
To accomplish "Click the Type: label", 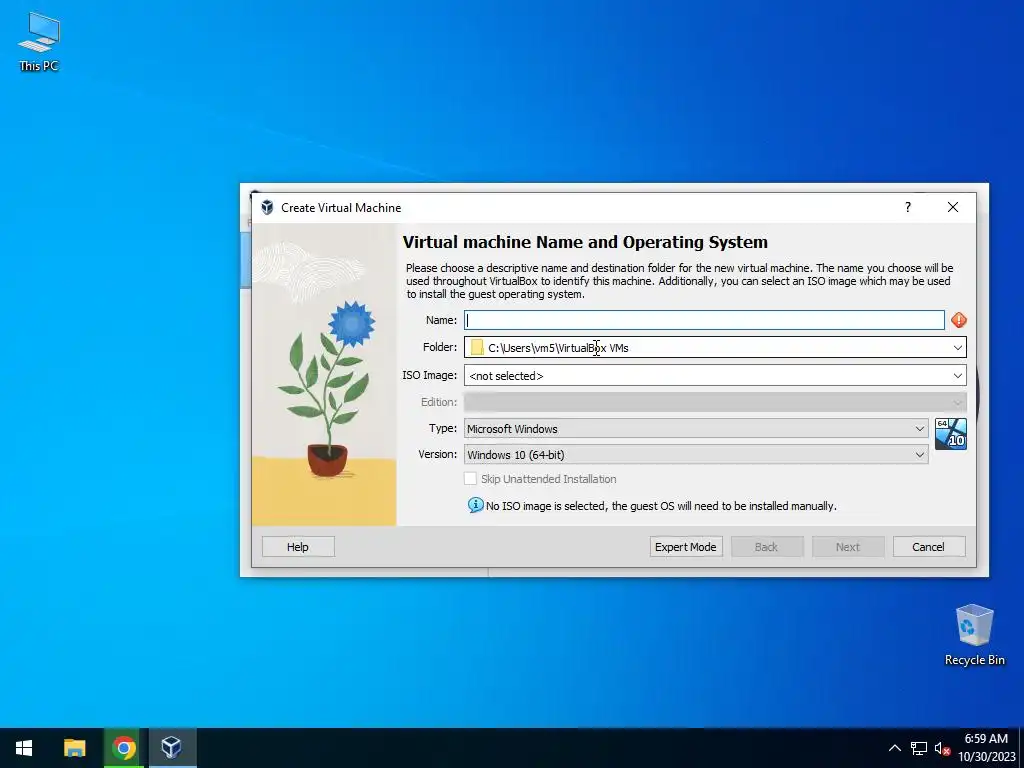I will (443, 428).
